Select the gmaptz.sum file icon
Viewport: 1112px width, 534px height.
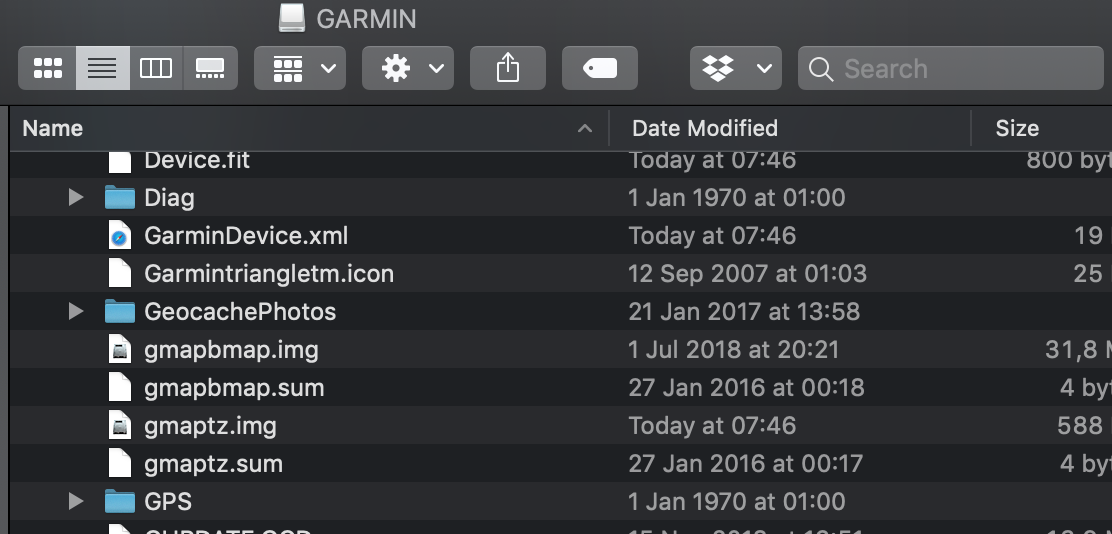[x=120, y=464]
